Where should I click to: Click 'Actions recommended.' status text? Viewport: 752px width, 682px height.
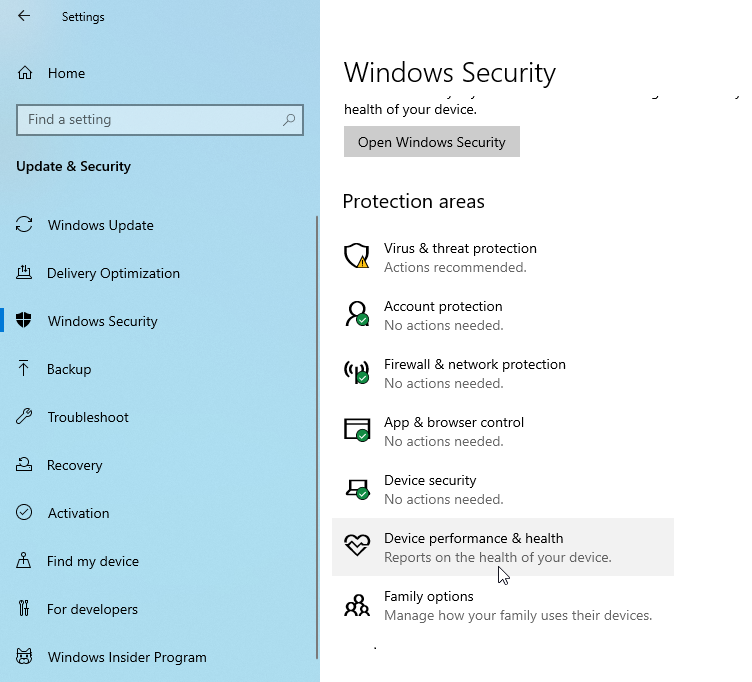[x=455, y=267]
